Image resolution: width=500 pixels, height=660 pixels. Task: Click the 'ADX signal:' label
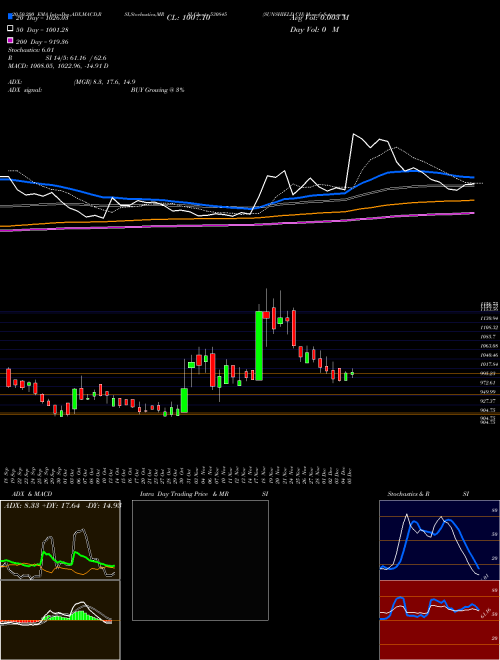pyautogui.click(x=24, y=90)
